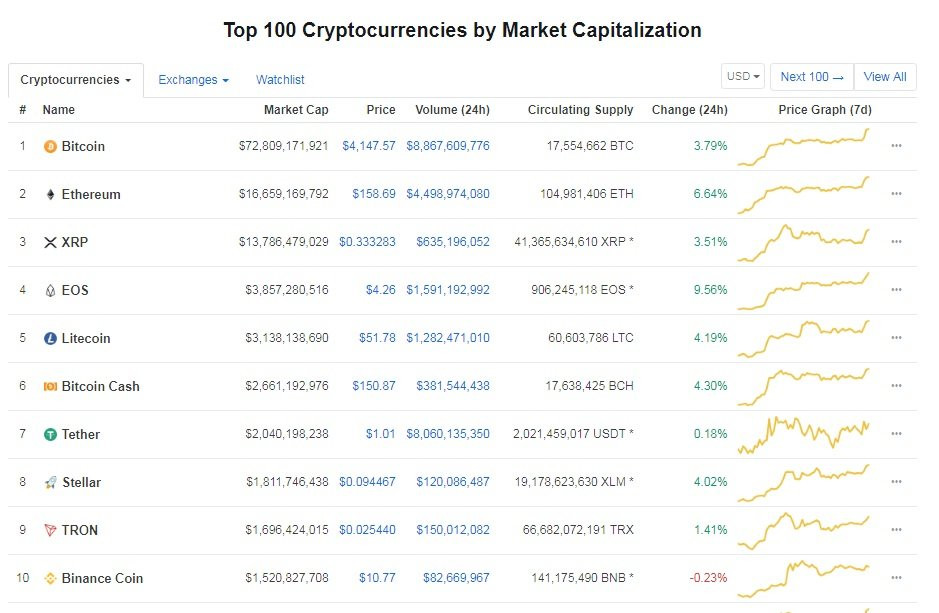This screenshot has width=939, height=613.
Task: Click the TRON logo icon
Action: pyautogui.click(x=50, y=531)
